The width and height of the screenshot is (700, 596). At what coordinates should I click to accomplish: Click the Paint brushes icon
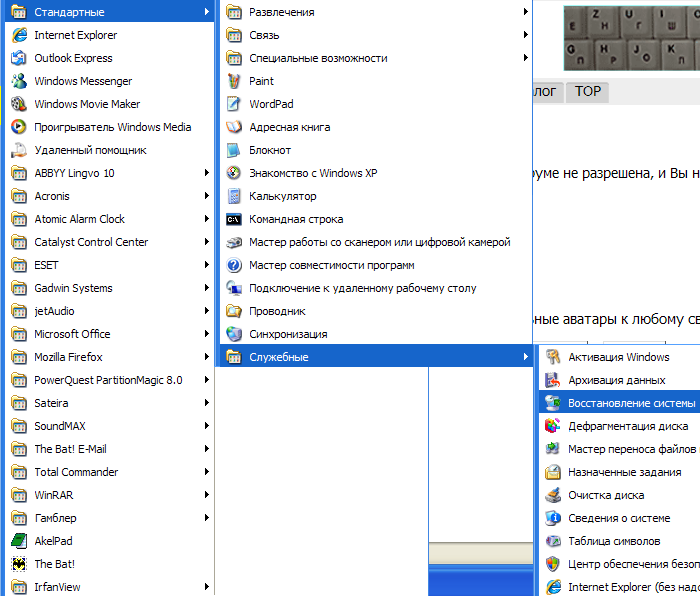point(234,81)
